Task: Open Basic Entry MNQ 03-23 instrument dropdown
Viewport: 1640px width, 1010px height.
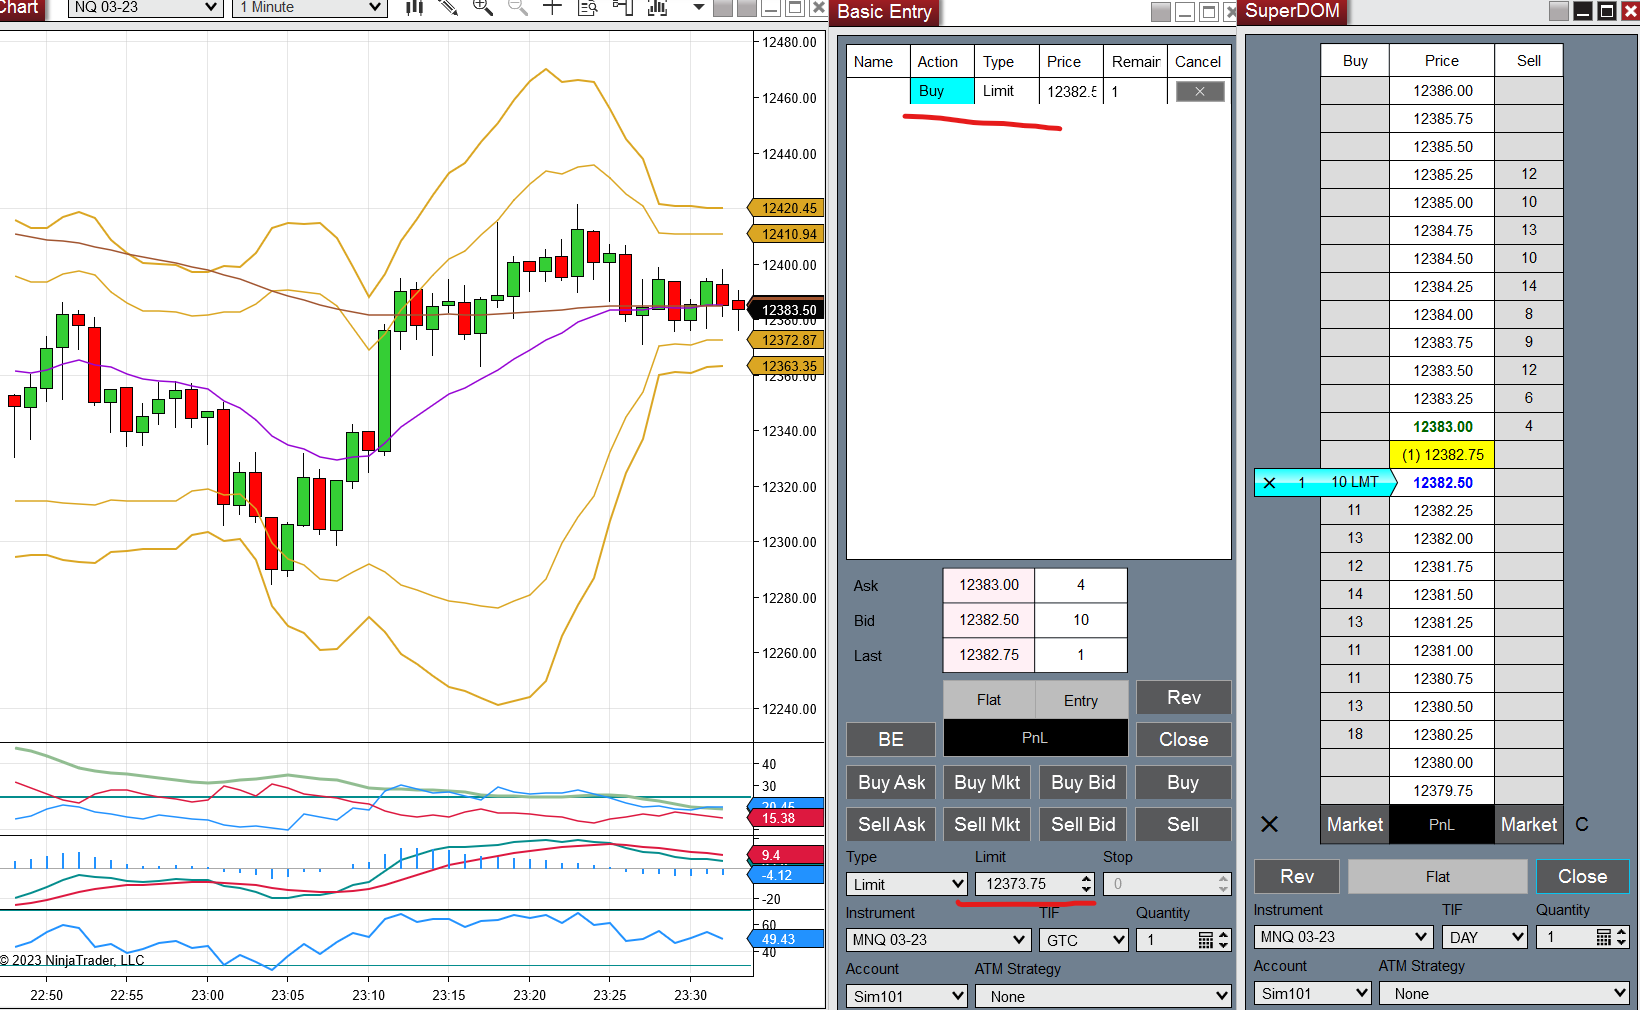Action: (x=938, y=940)
